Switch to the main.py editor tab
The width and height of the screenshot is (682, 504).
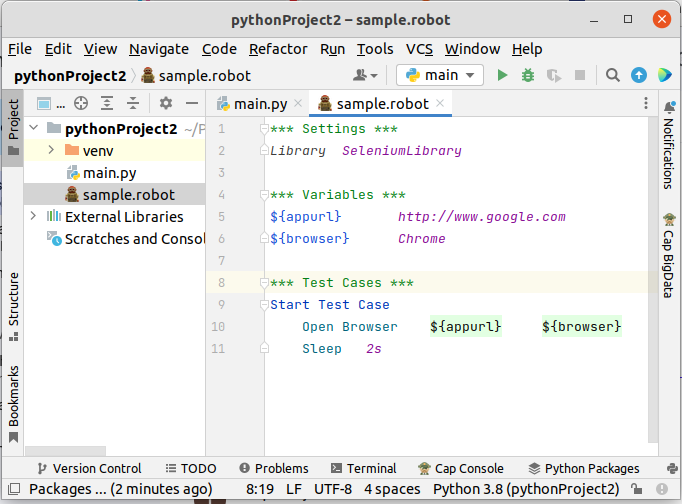coord(258,103)
